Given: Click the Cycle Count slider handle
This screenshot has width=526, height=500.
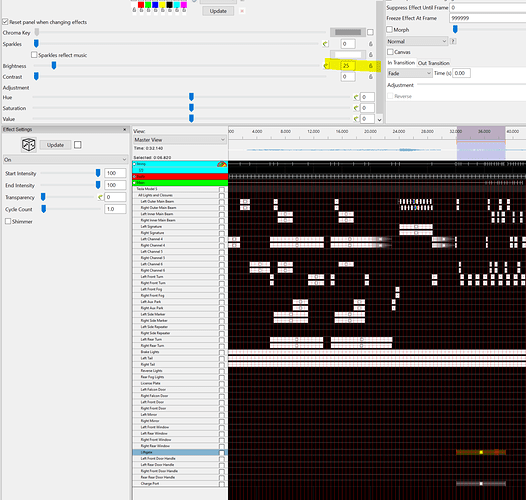Looking at the screenshot, I should pyautogui.click(x=44, y=209).
